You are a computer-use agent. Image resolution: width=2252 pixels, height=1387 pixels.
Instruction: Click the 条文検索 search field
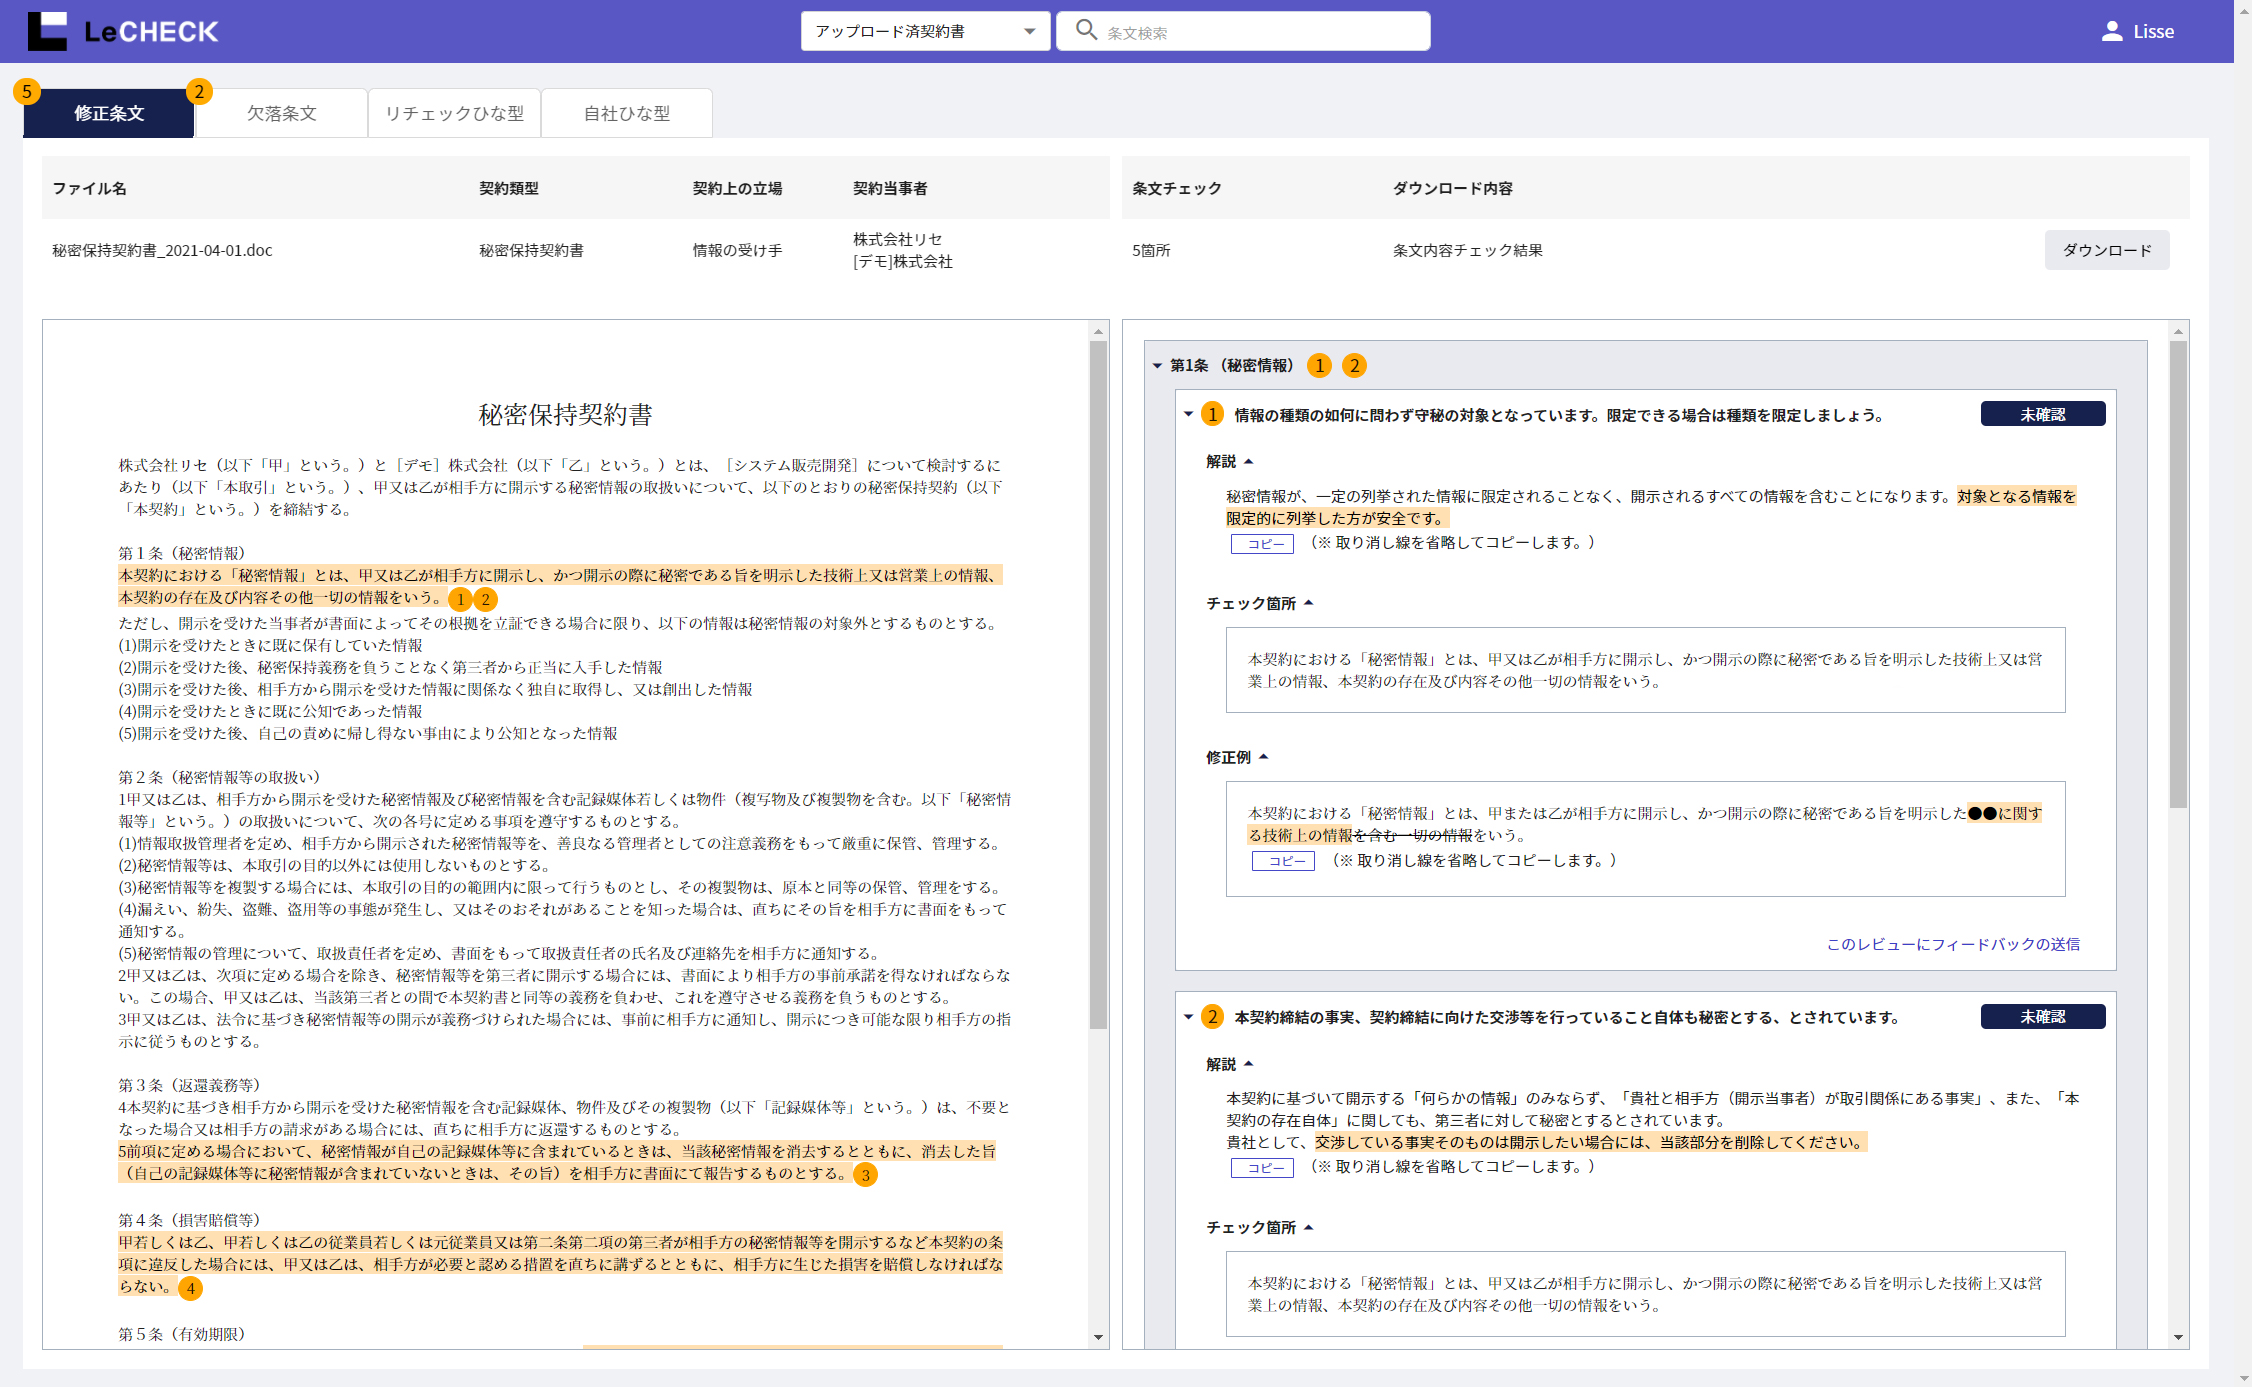(x=1243, y=31)
